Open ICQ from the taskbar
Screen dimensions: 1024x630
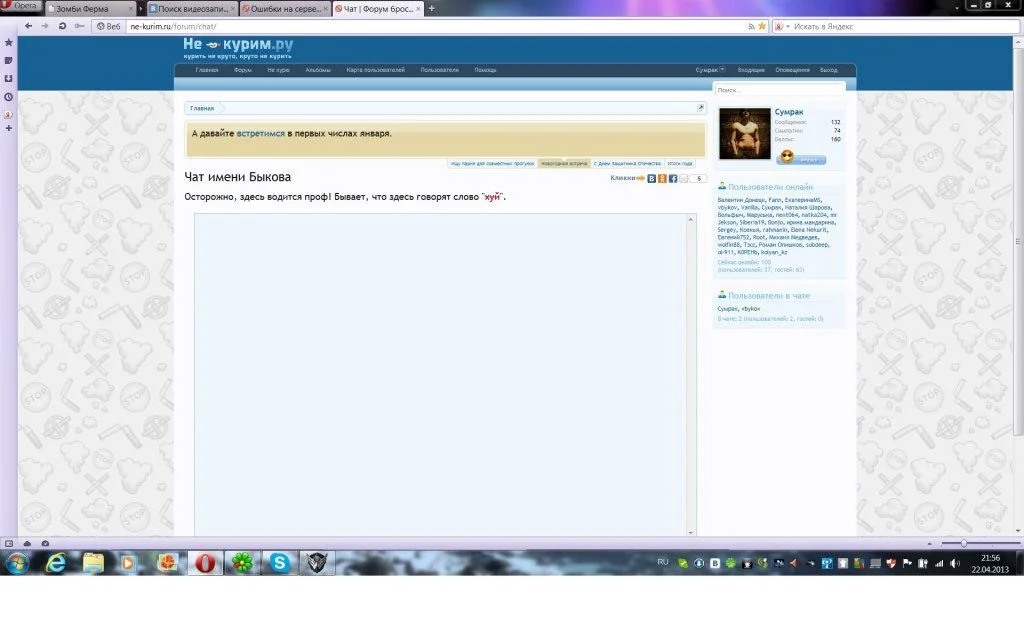click(242, 563)
